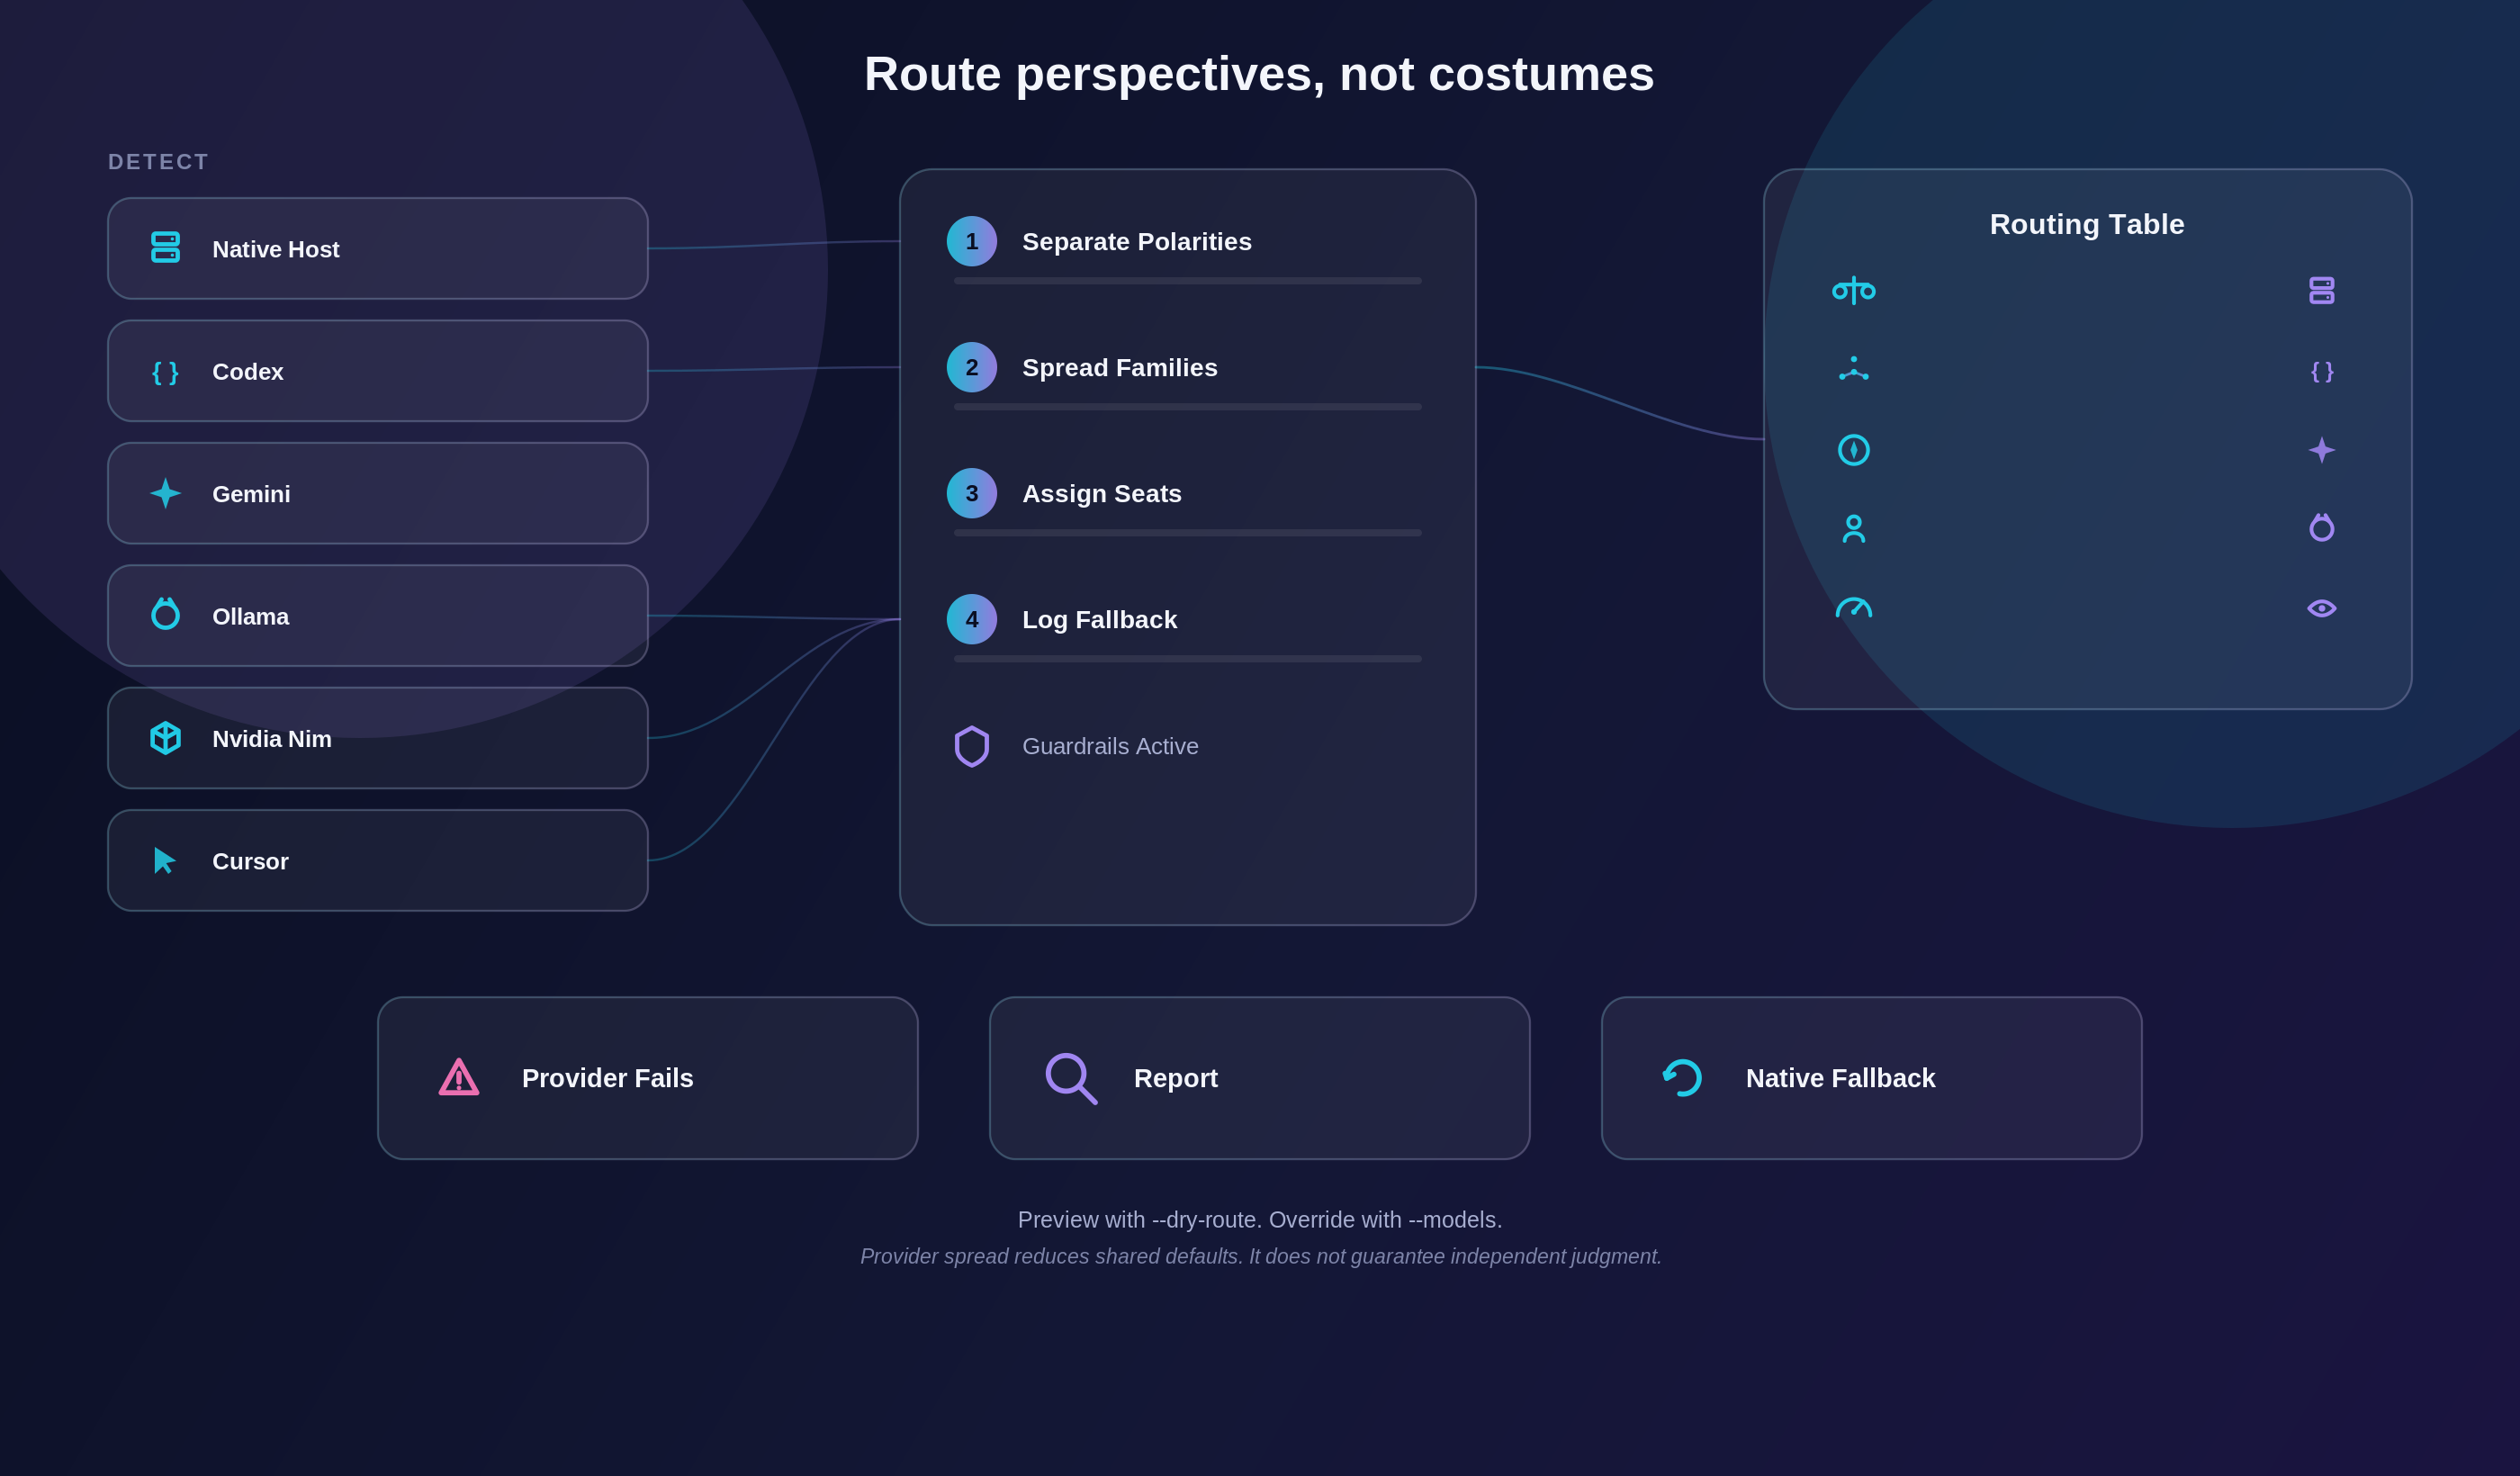Open the Ollama card
2520x1476 pixels.
(378, 615)
